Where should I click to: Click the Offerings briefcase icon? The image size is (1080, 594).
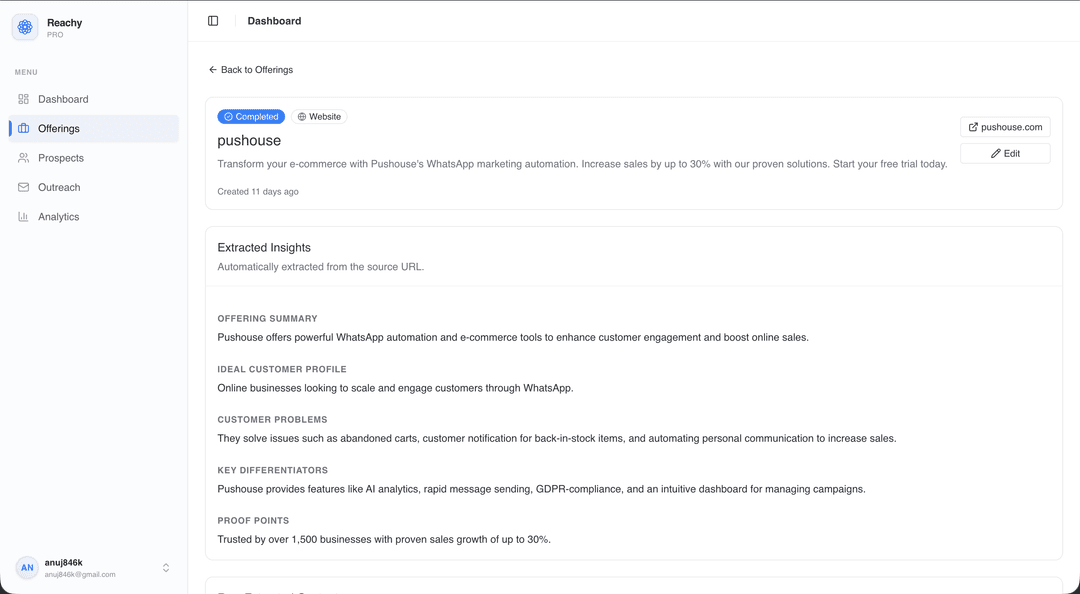click(x=23, y=129)
